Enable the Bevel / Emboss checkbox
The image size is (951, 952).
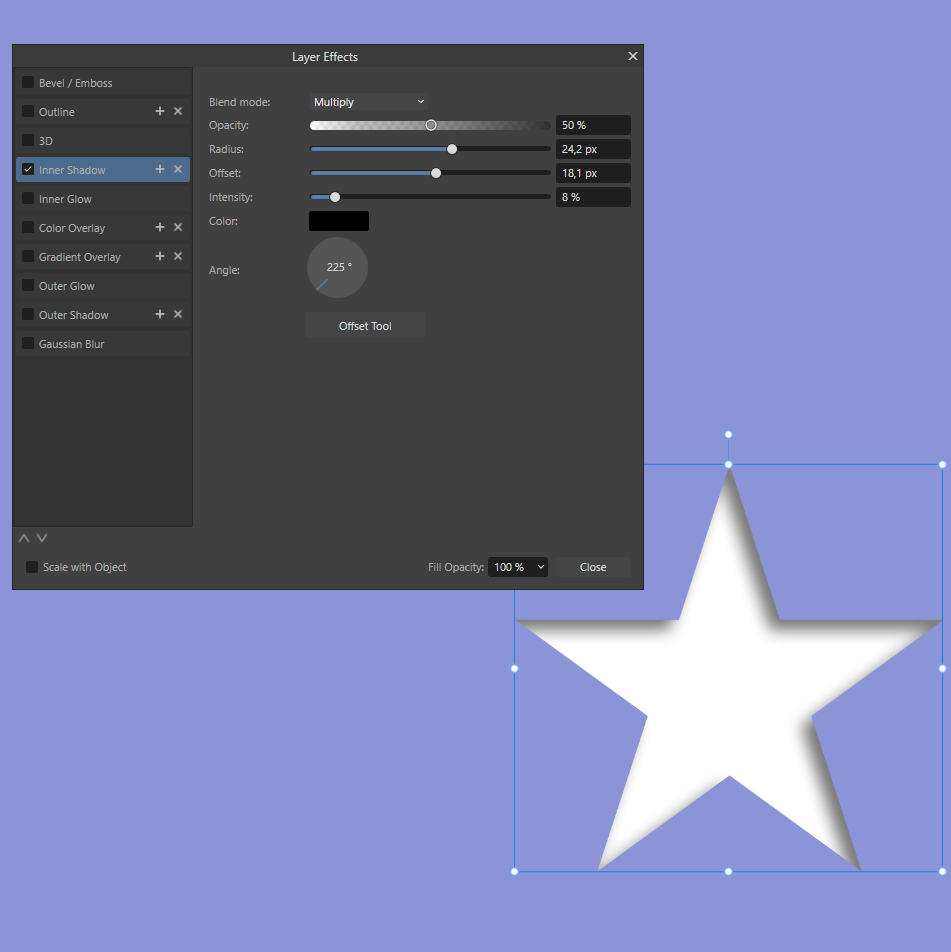28,83
